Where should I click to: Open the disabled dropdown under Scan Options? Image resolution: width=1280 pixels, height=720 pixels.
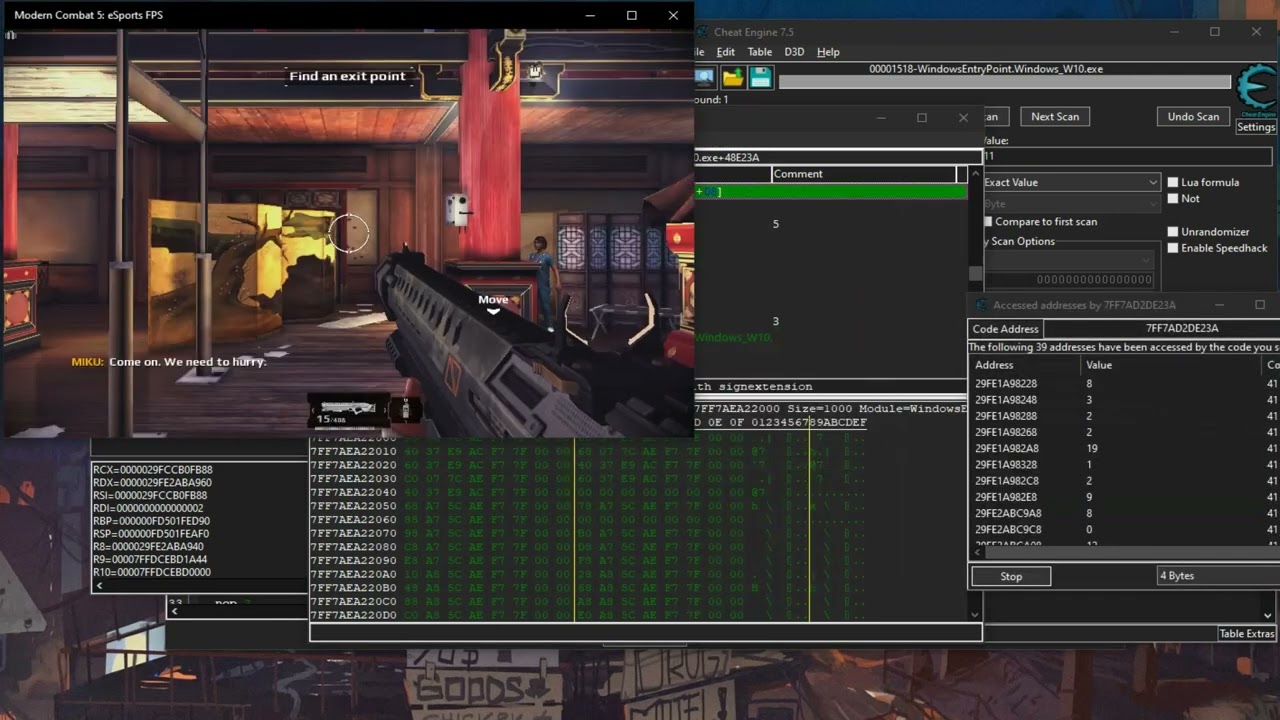(1068, 258)
